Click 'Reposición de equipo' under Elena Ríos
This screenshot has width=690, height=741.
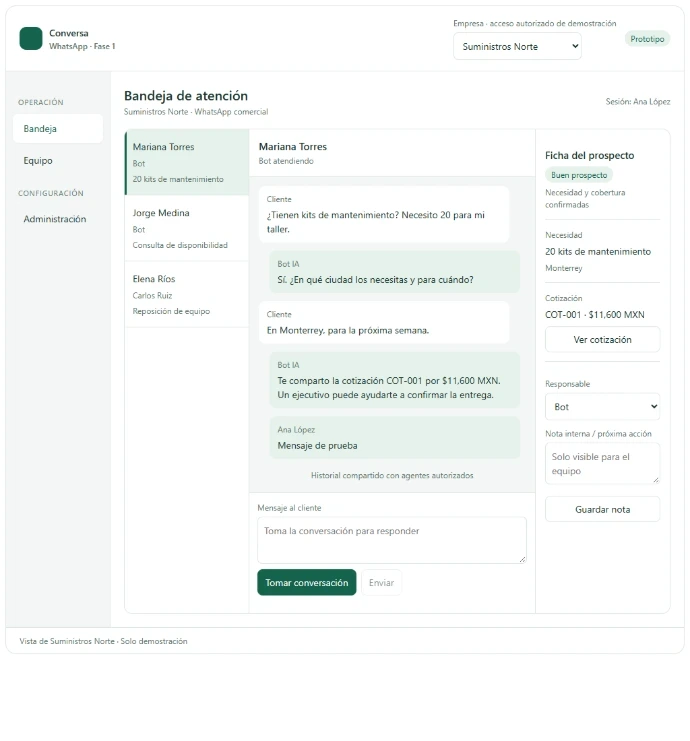pos(171,311)
